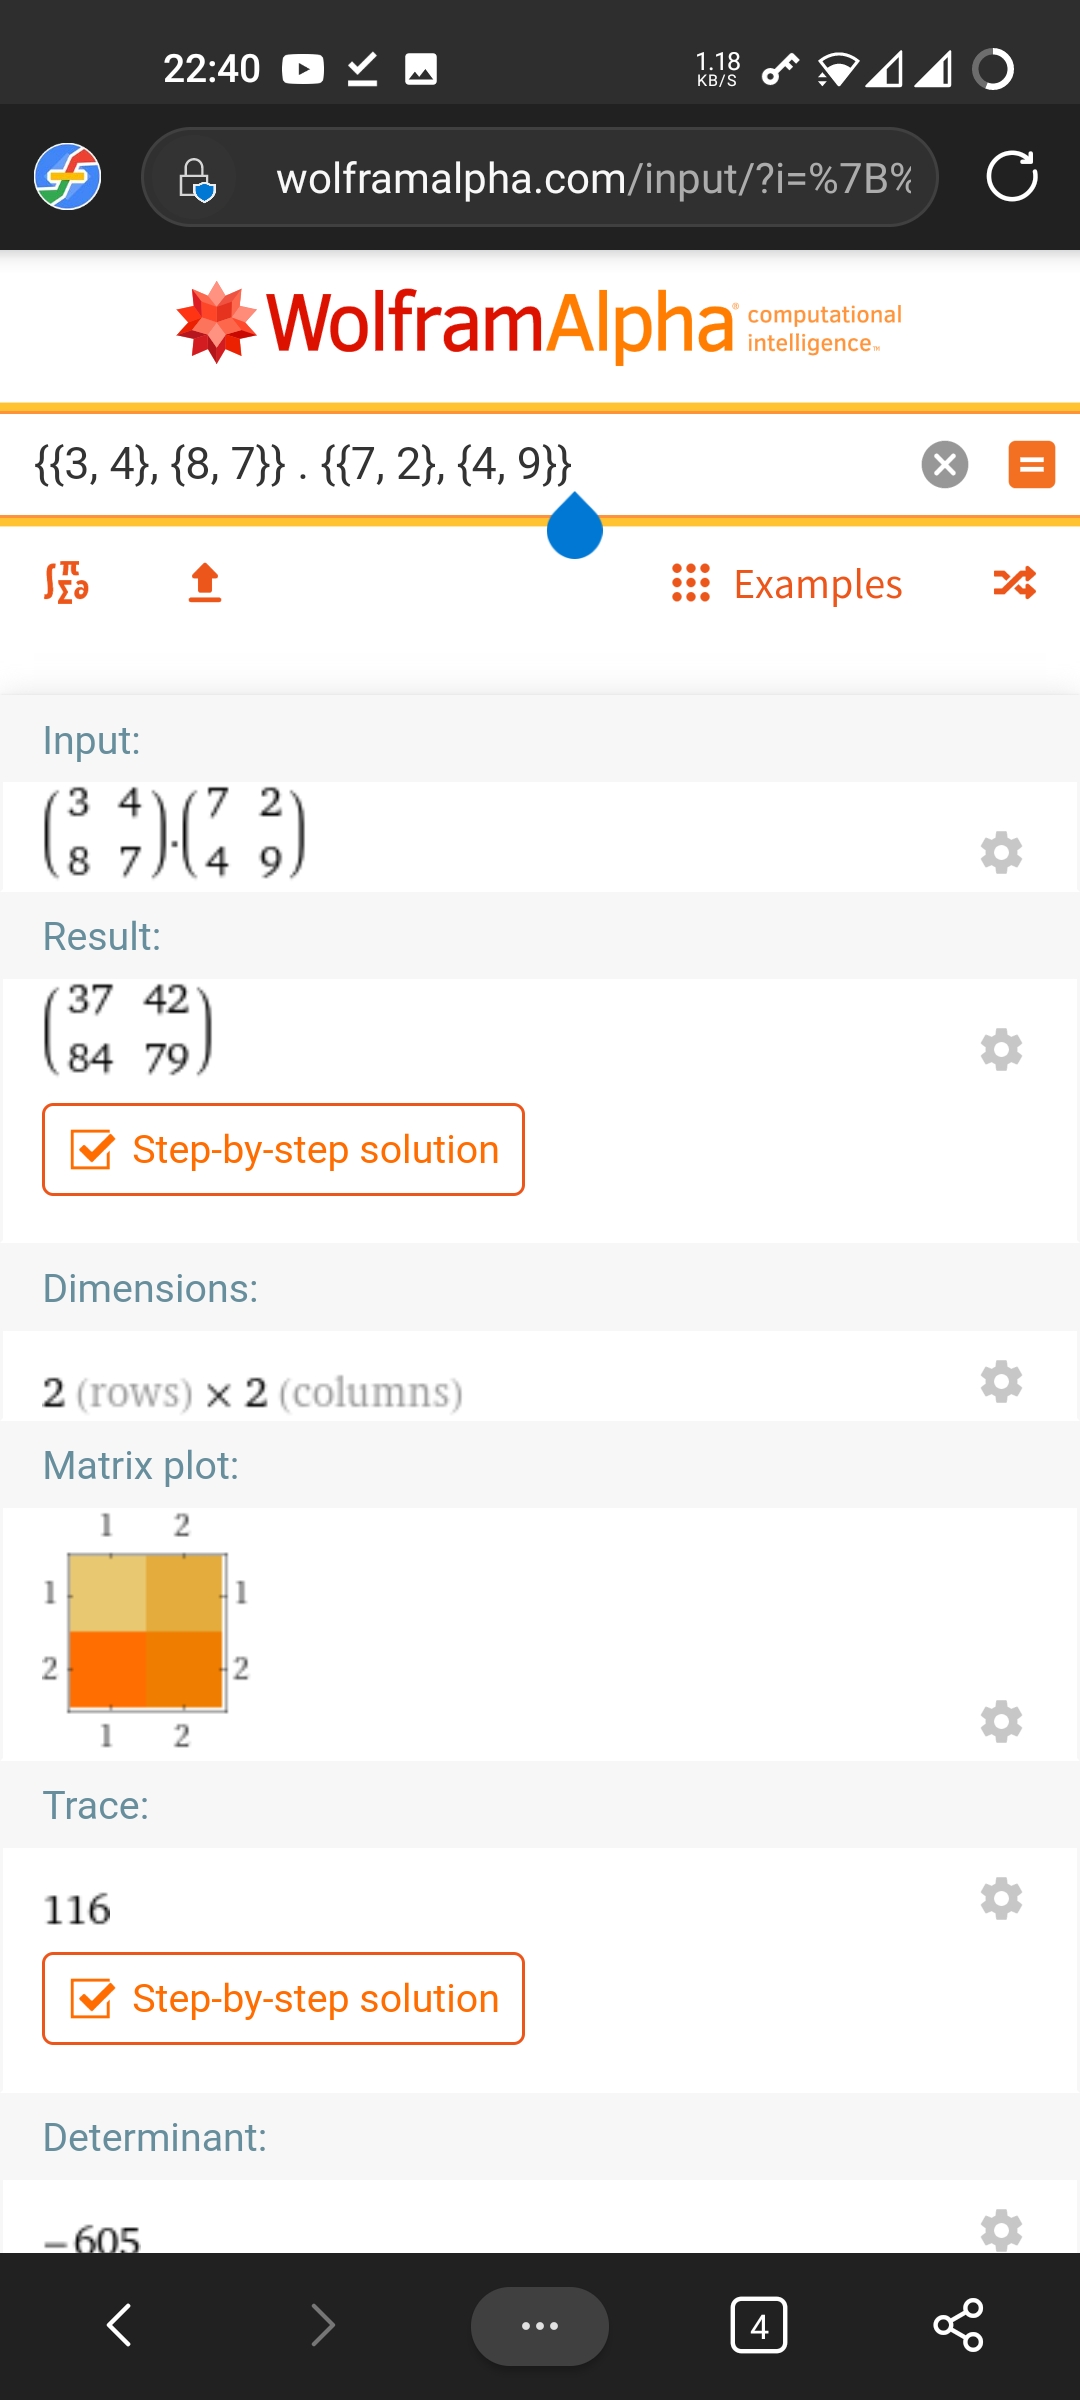Tap the matrix plot image
The height and width of the screenshot is (2400, 1080).
point(146,1631)
